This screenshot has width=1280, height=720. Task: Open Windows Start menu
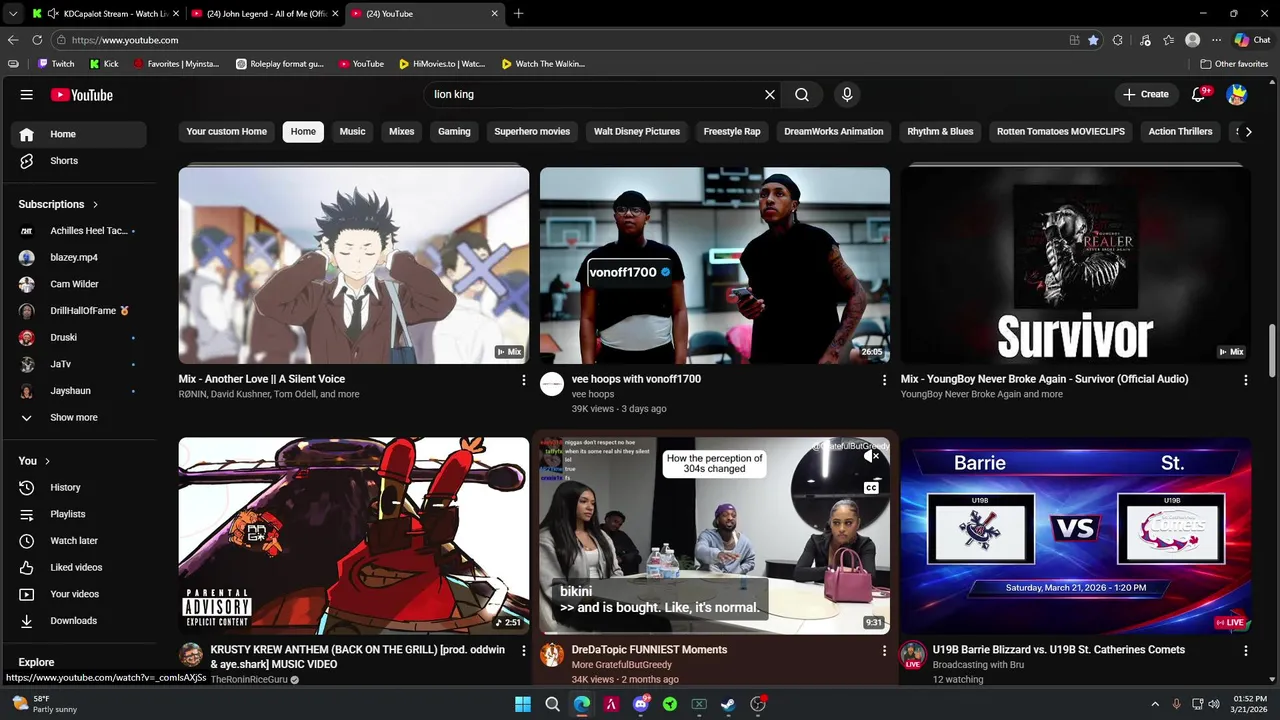[523, 704]
